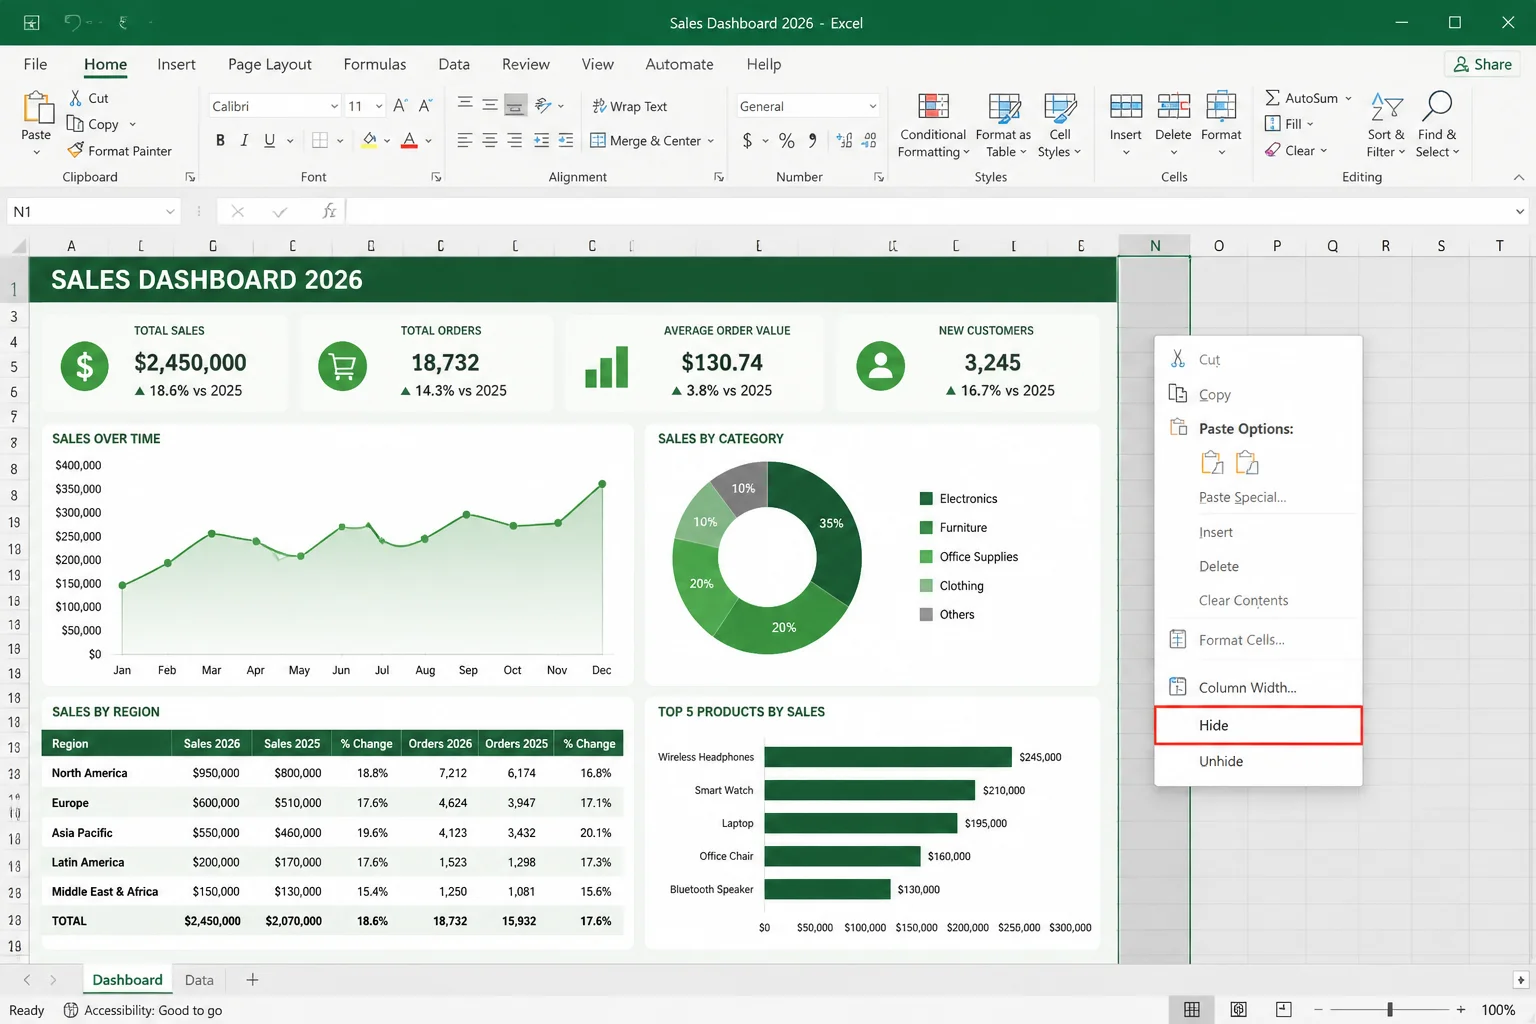1536x1024 pixels.
Task: Click the 100% zoom level
Action: click(1498, 1010)
